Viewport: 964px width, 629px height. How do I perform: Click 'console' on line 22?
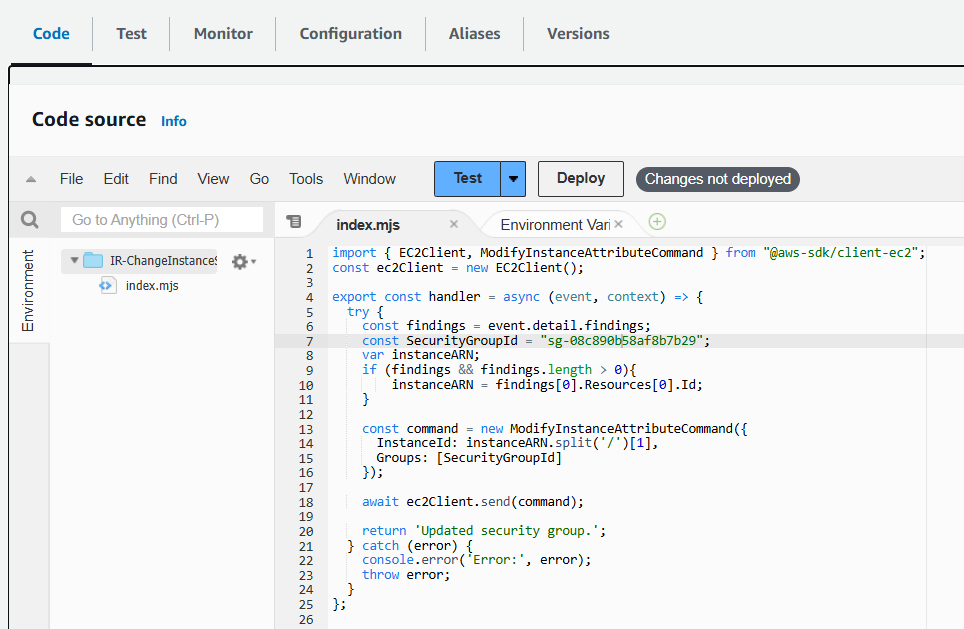point(388,560)
